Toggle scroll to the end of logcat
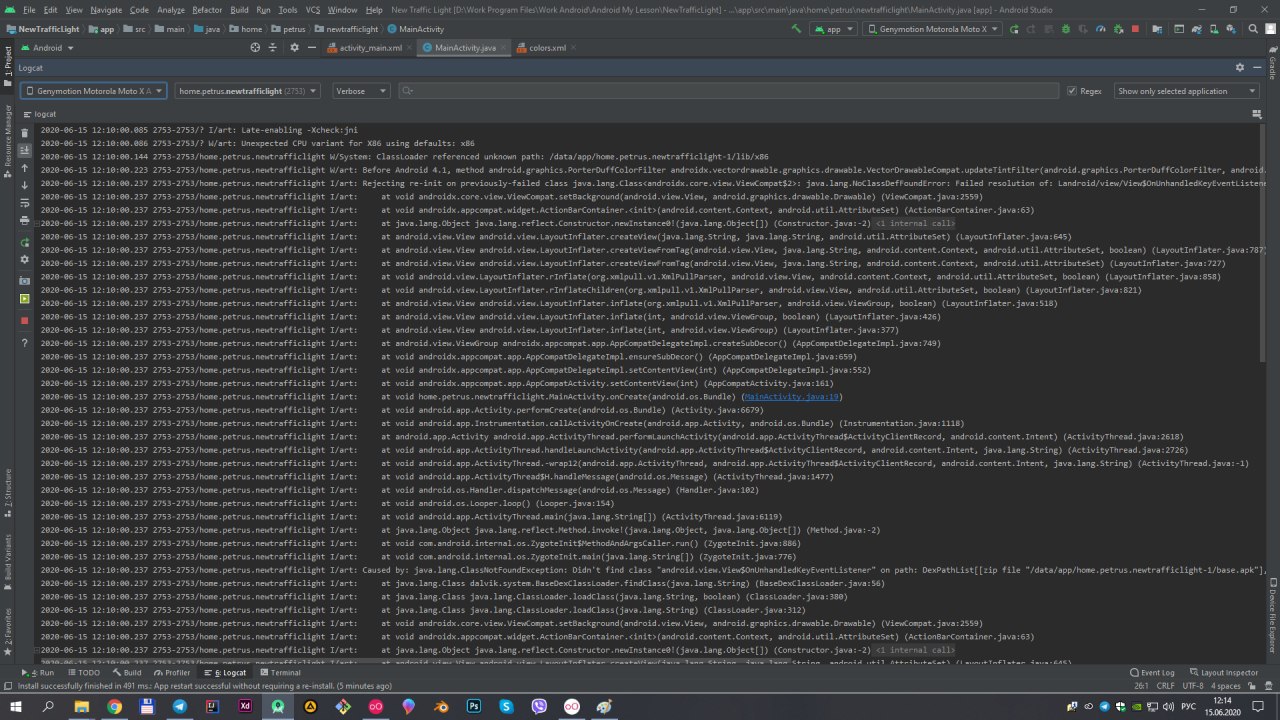The image size is (1280, 720). (x=25, y=150)
